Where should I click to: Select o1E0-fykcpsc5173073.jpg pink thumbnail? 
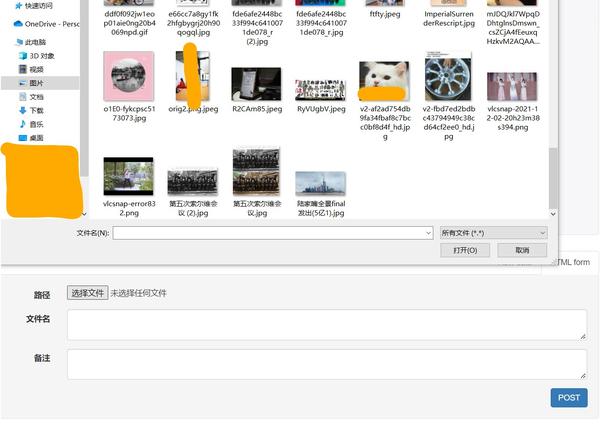[x=129, y=76]
